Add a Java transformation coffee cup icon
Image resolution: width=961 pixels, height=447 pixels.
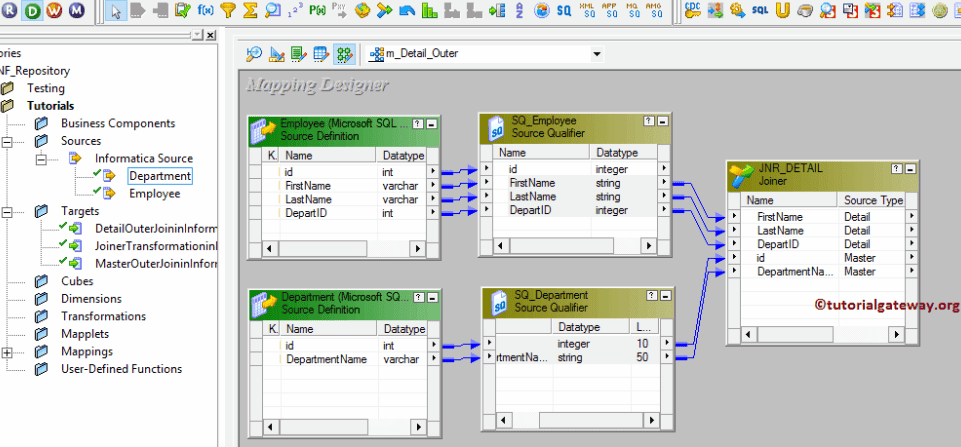[x=804, y=10]
